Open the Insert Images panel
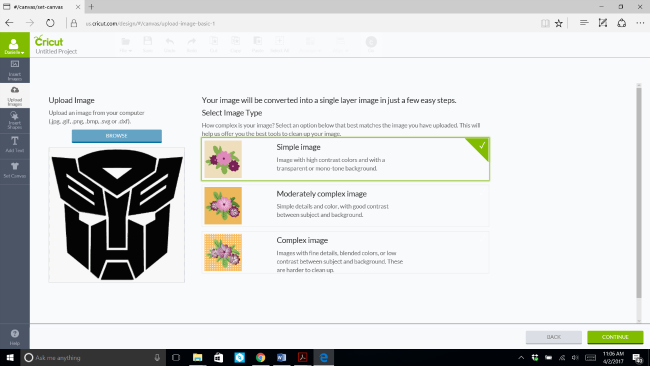This screenshot has height=366, width=650. (x=15, y=70)
